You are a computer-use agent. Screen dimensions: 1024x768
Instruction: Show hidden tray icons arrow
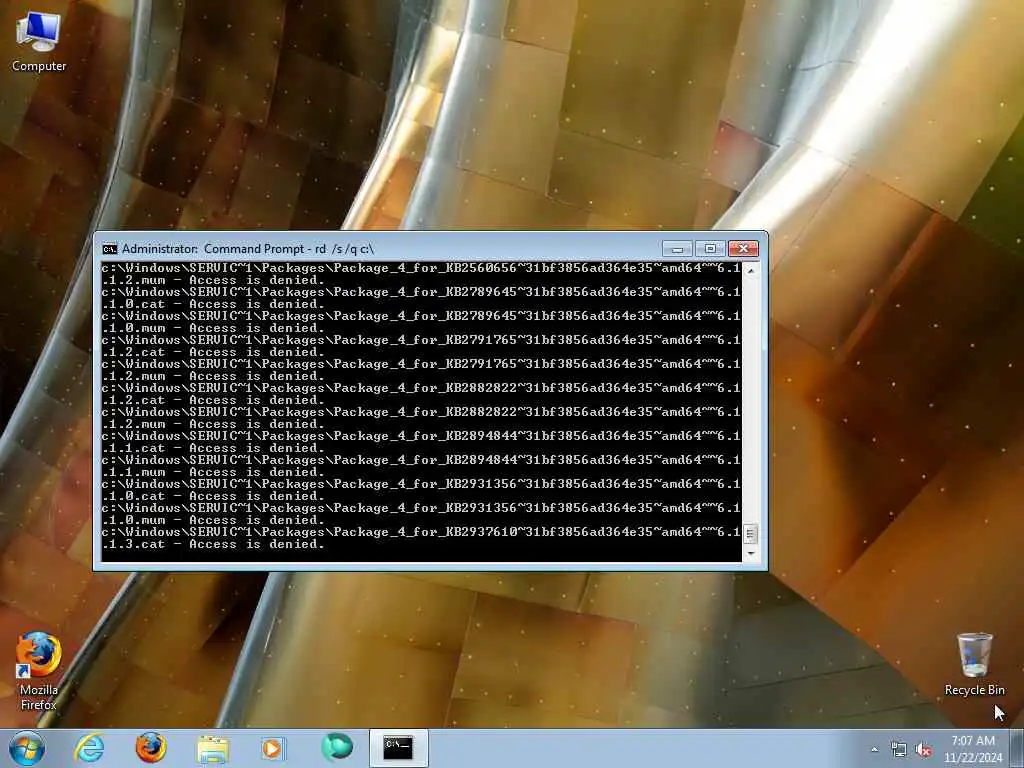pos(874,750)
